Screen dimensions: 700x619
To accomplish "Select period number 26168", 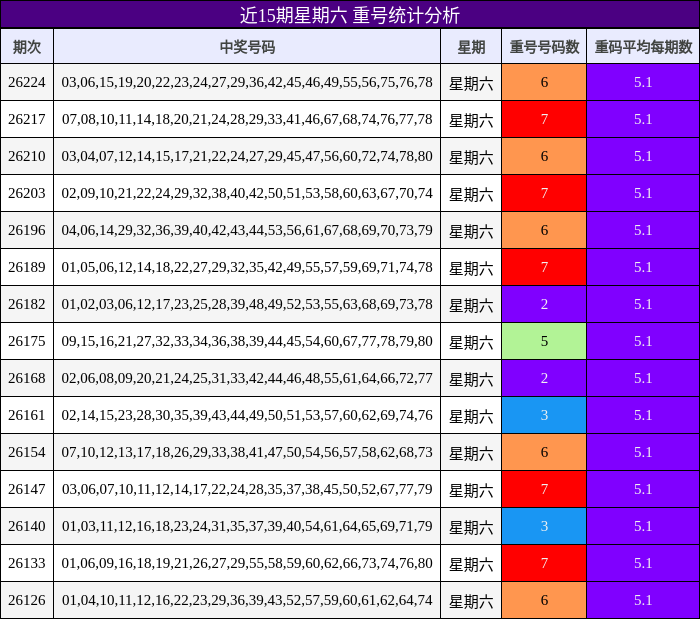I will pos(27,378).
